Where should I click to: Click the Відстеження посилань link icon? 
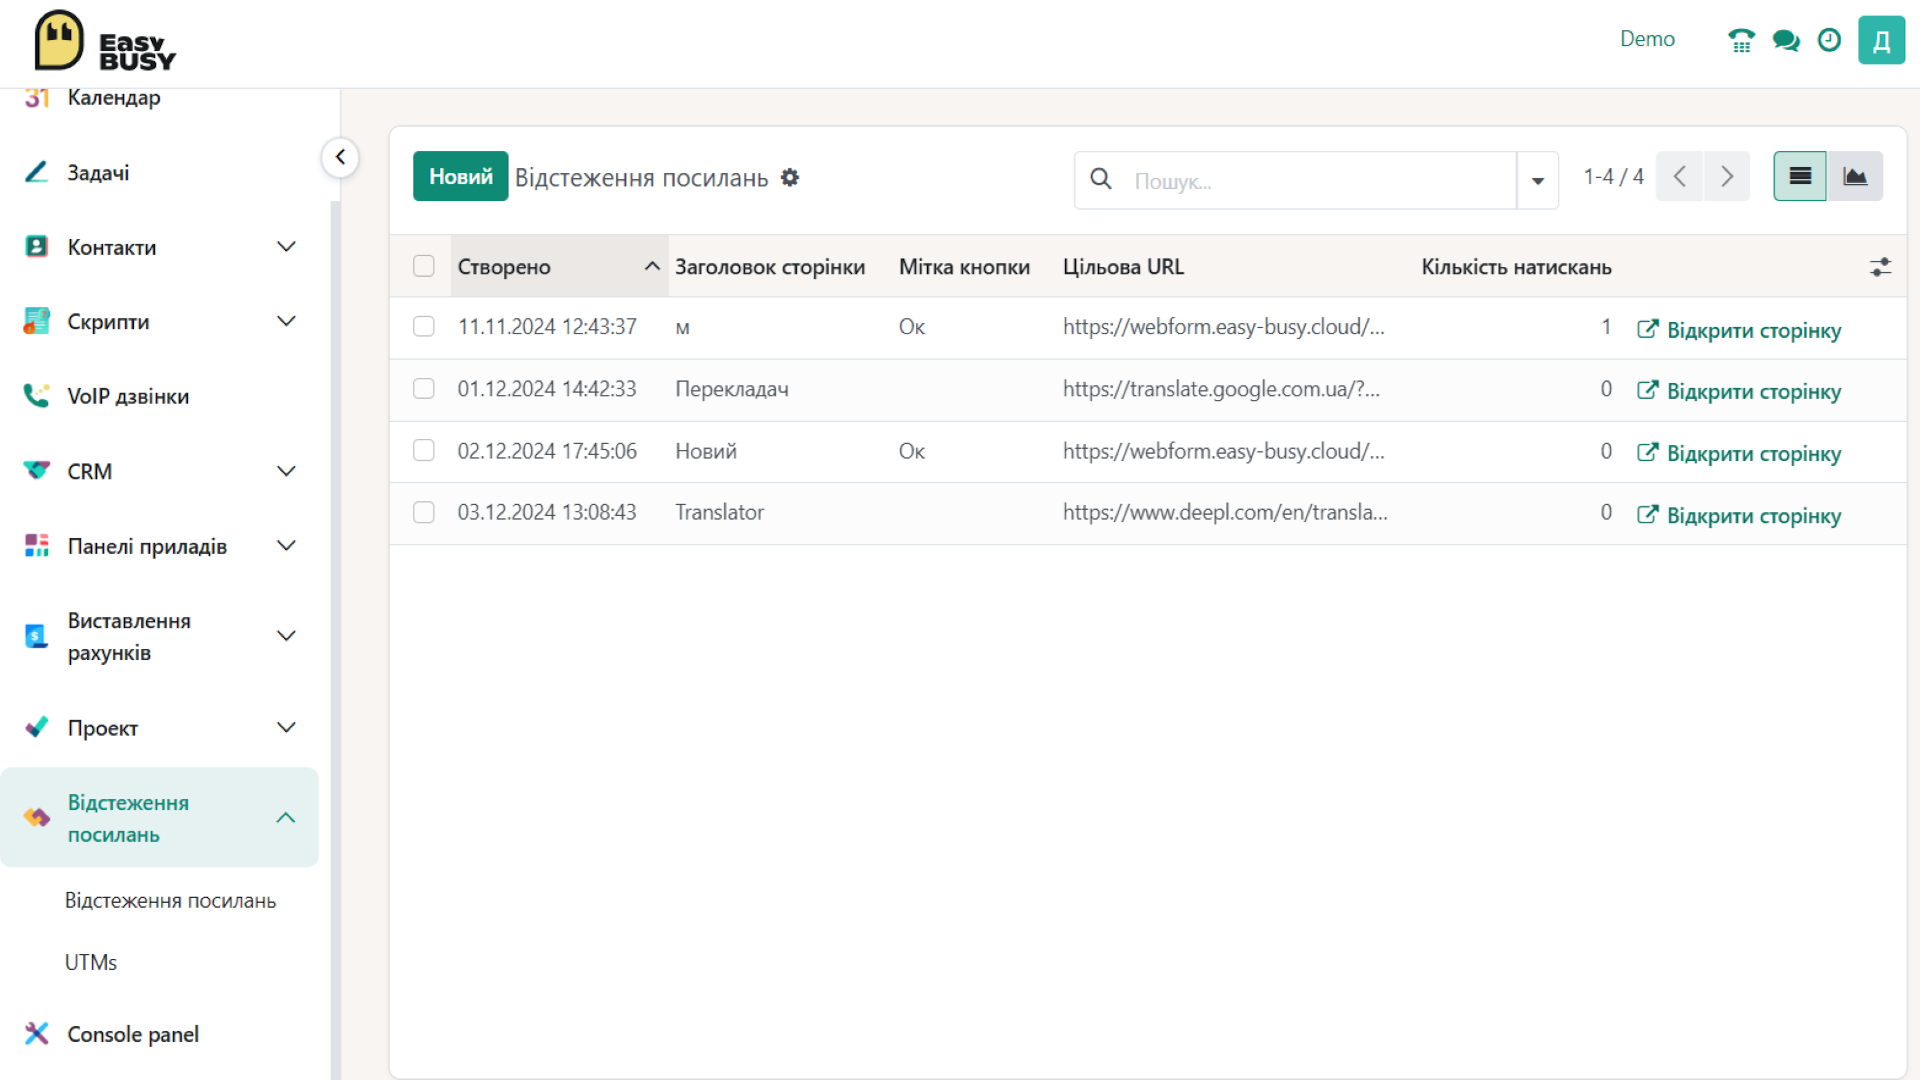(36, 818)
